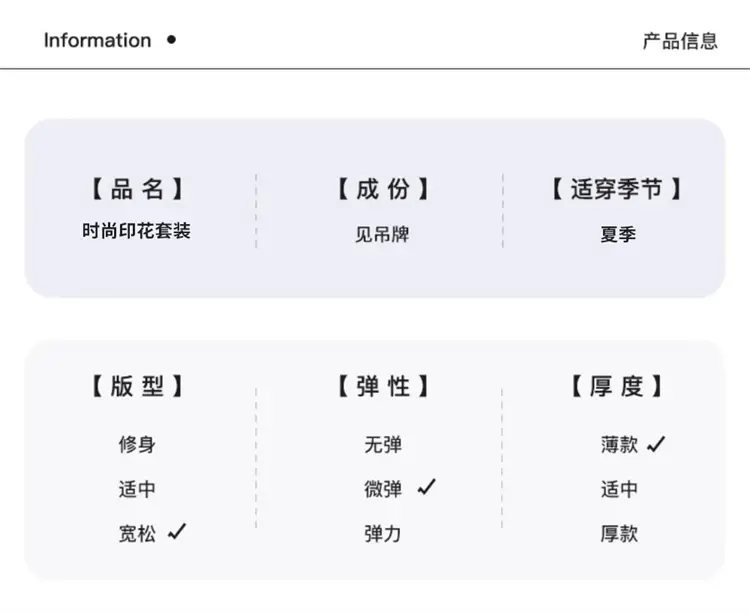This screenshot has height=614, width=750.
Task: Click the 产品信息 header label
Action: pos(680,41)
